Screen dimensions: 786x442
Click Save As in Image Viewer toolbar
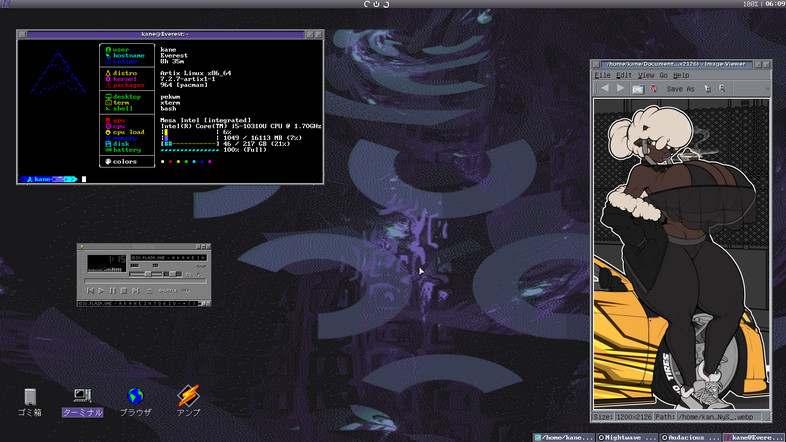[680, 89]
